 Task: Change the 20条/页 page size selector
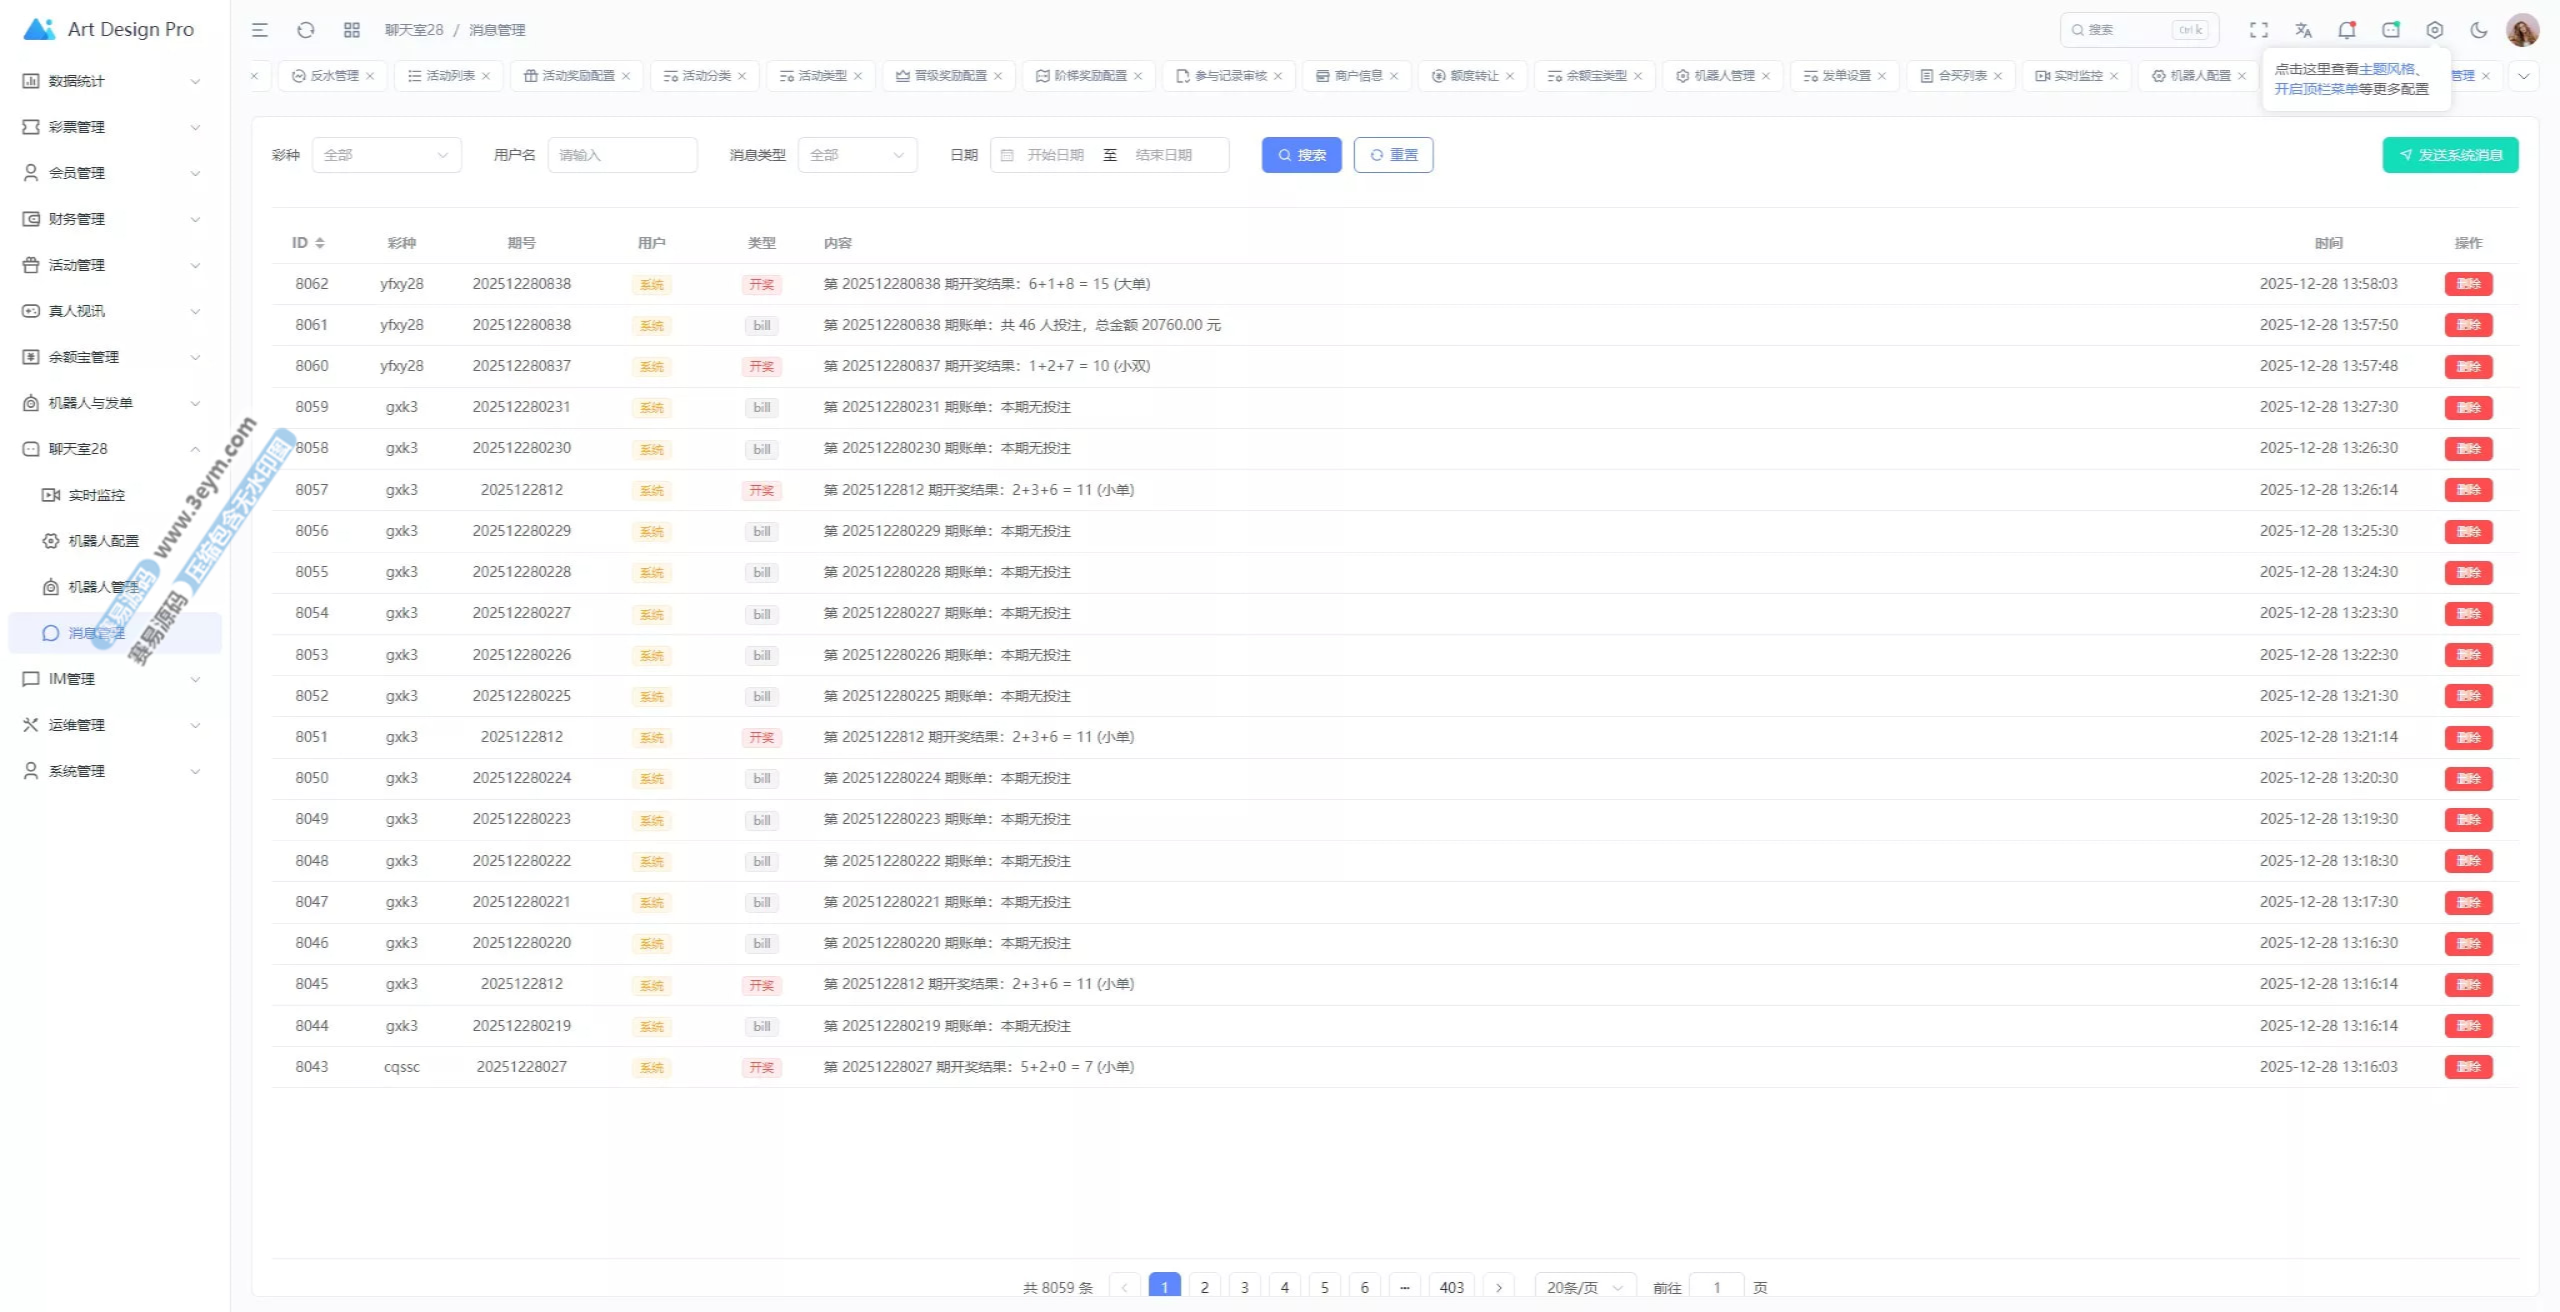pyautogui.click(x=1584, y=1287)
